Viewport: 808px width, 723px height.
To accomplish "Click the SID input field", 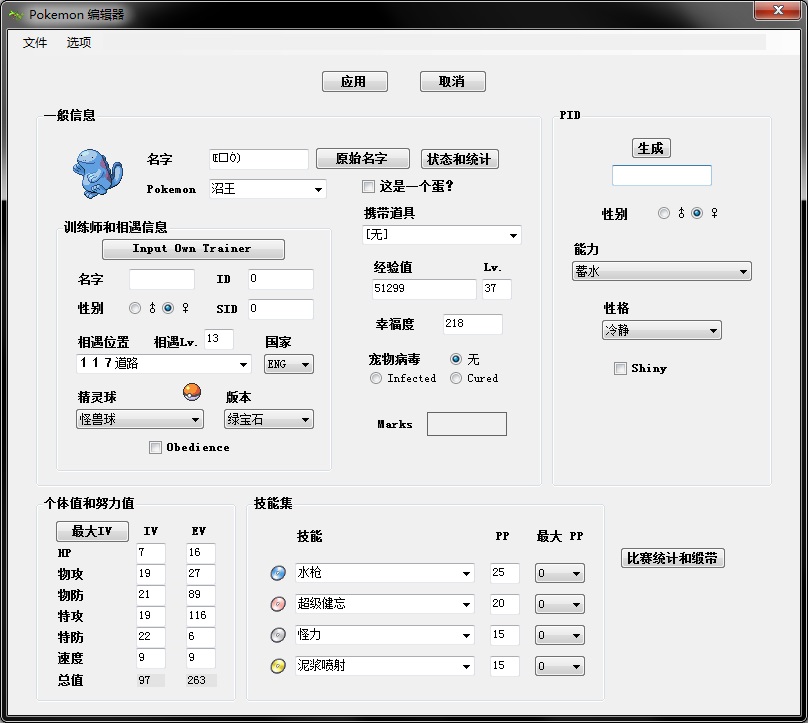I will [x=281, y=309].
